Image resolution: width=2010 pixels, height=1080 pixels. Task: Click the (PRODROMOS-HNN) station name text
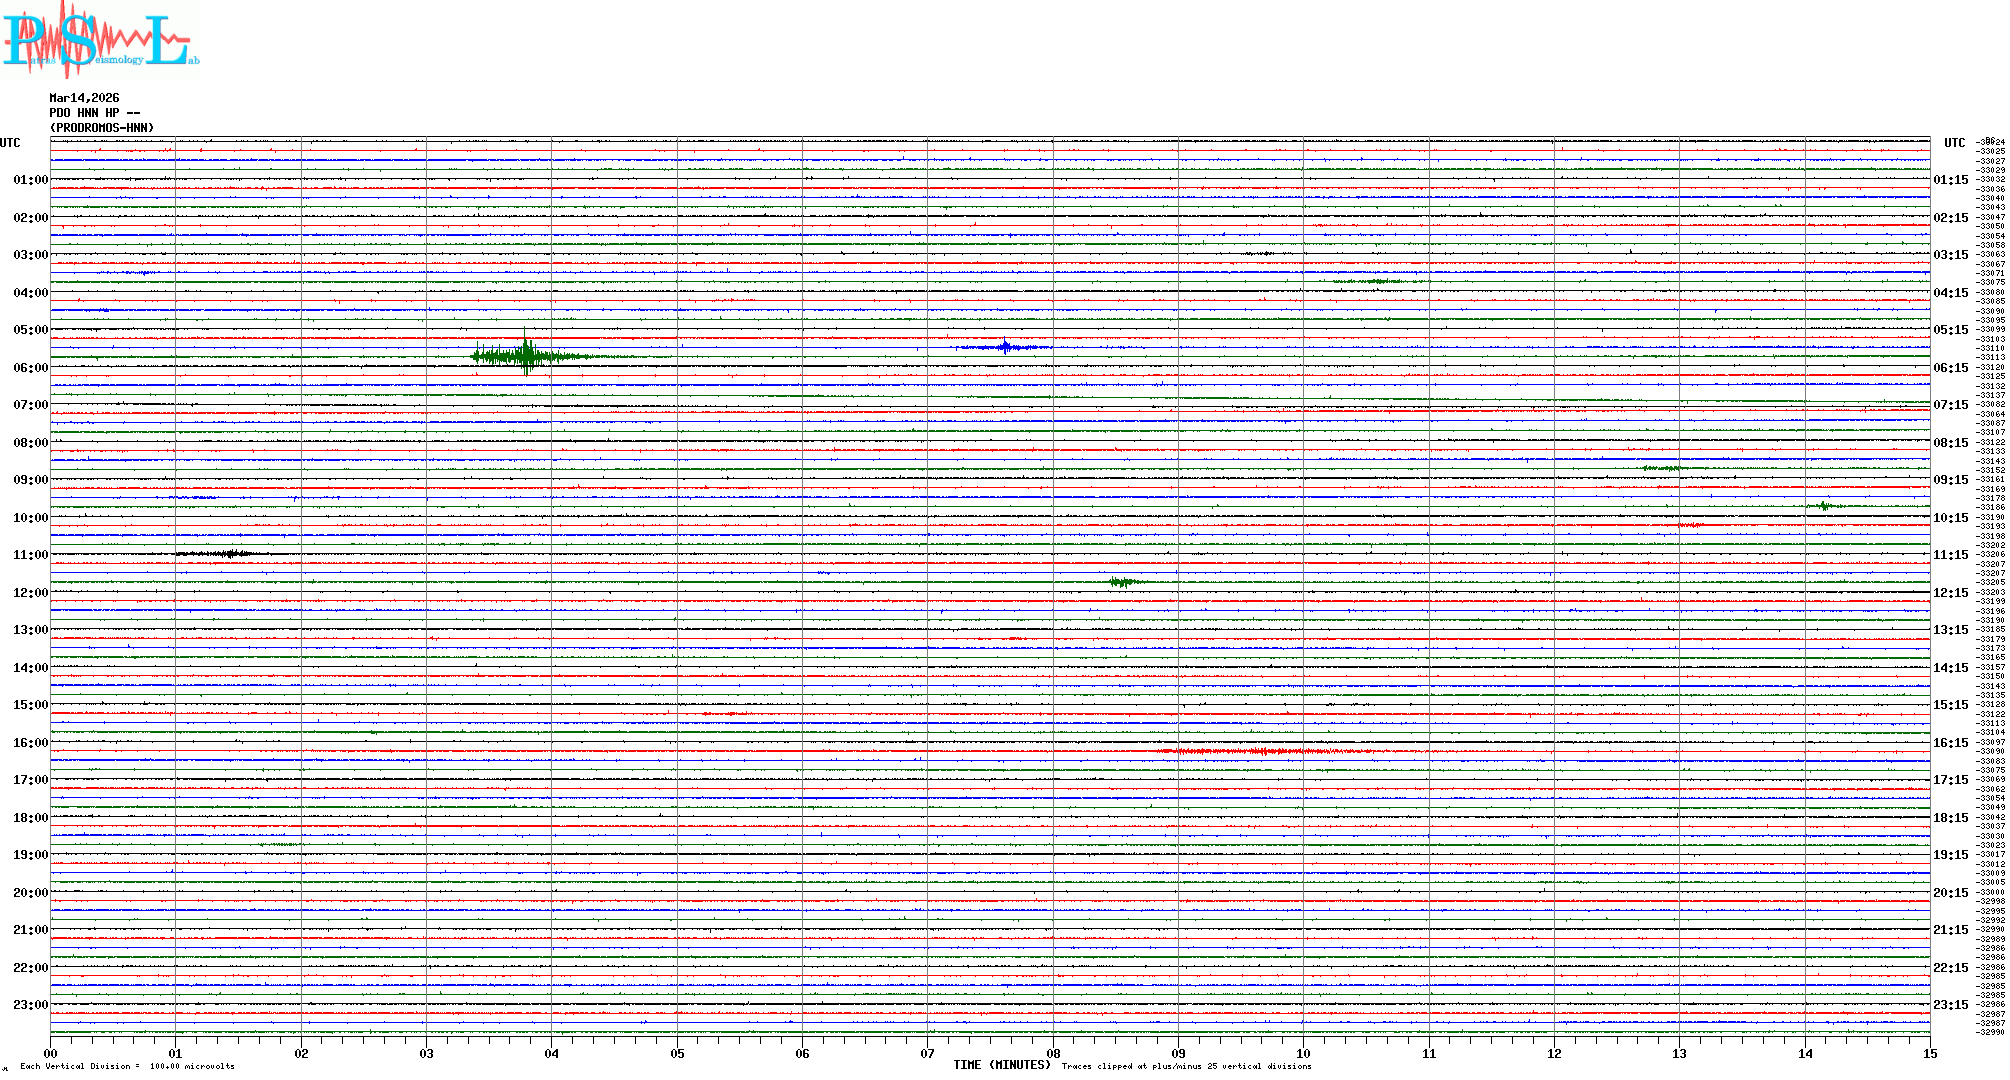click(102, 128)
